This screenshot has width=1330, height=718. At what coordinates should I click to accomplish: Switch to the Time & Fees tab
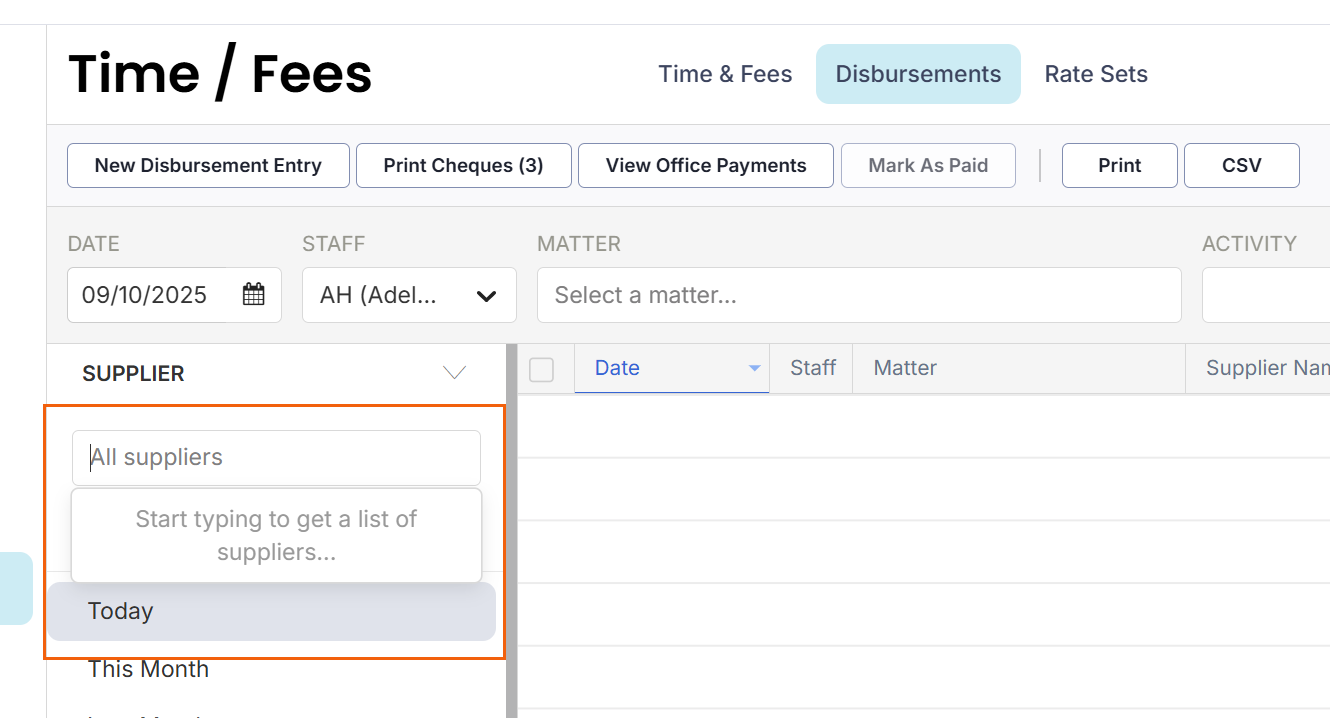click(x=725, y=74)
